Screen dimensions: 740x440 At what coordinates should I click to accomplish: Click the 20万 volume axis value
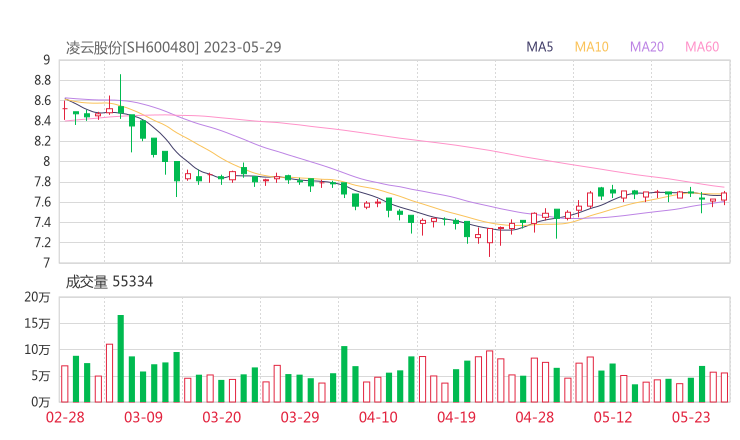[x=37, y=297]
